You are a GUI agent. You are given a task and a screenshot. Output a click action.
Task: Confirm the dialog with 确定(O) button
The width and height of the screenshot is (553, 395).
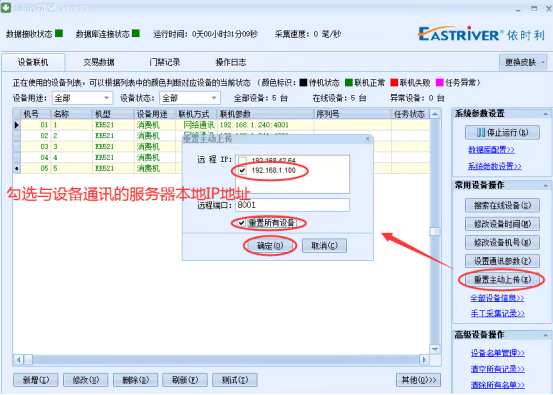coord(270,246)
